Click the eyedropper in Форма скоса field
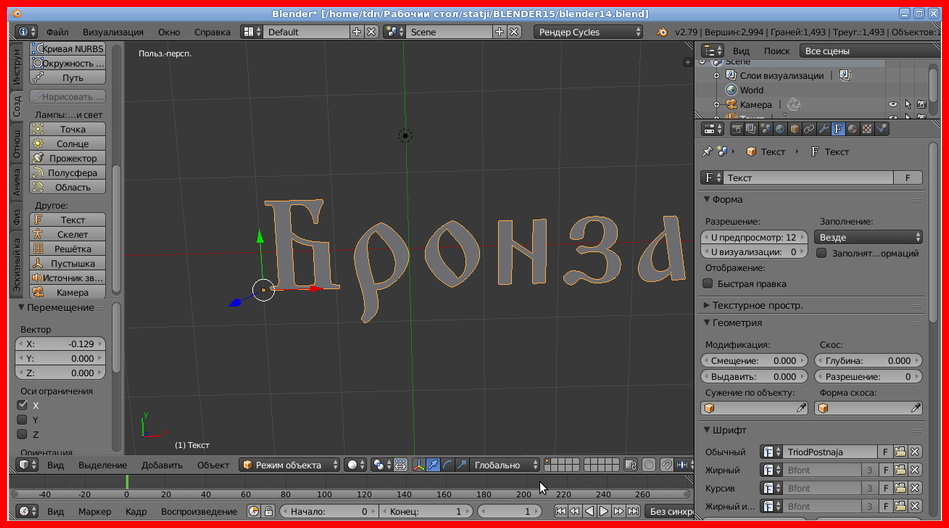949x528 pixels. [x=915, y=408]
